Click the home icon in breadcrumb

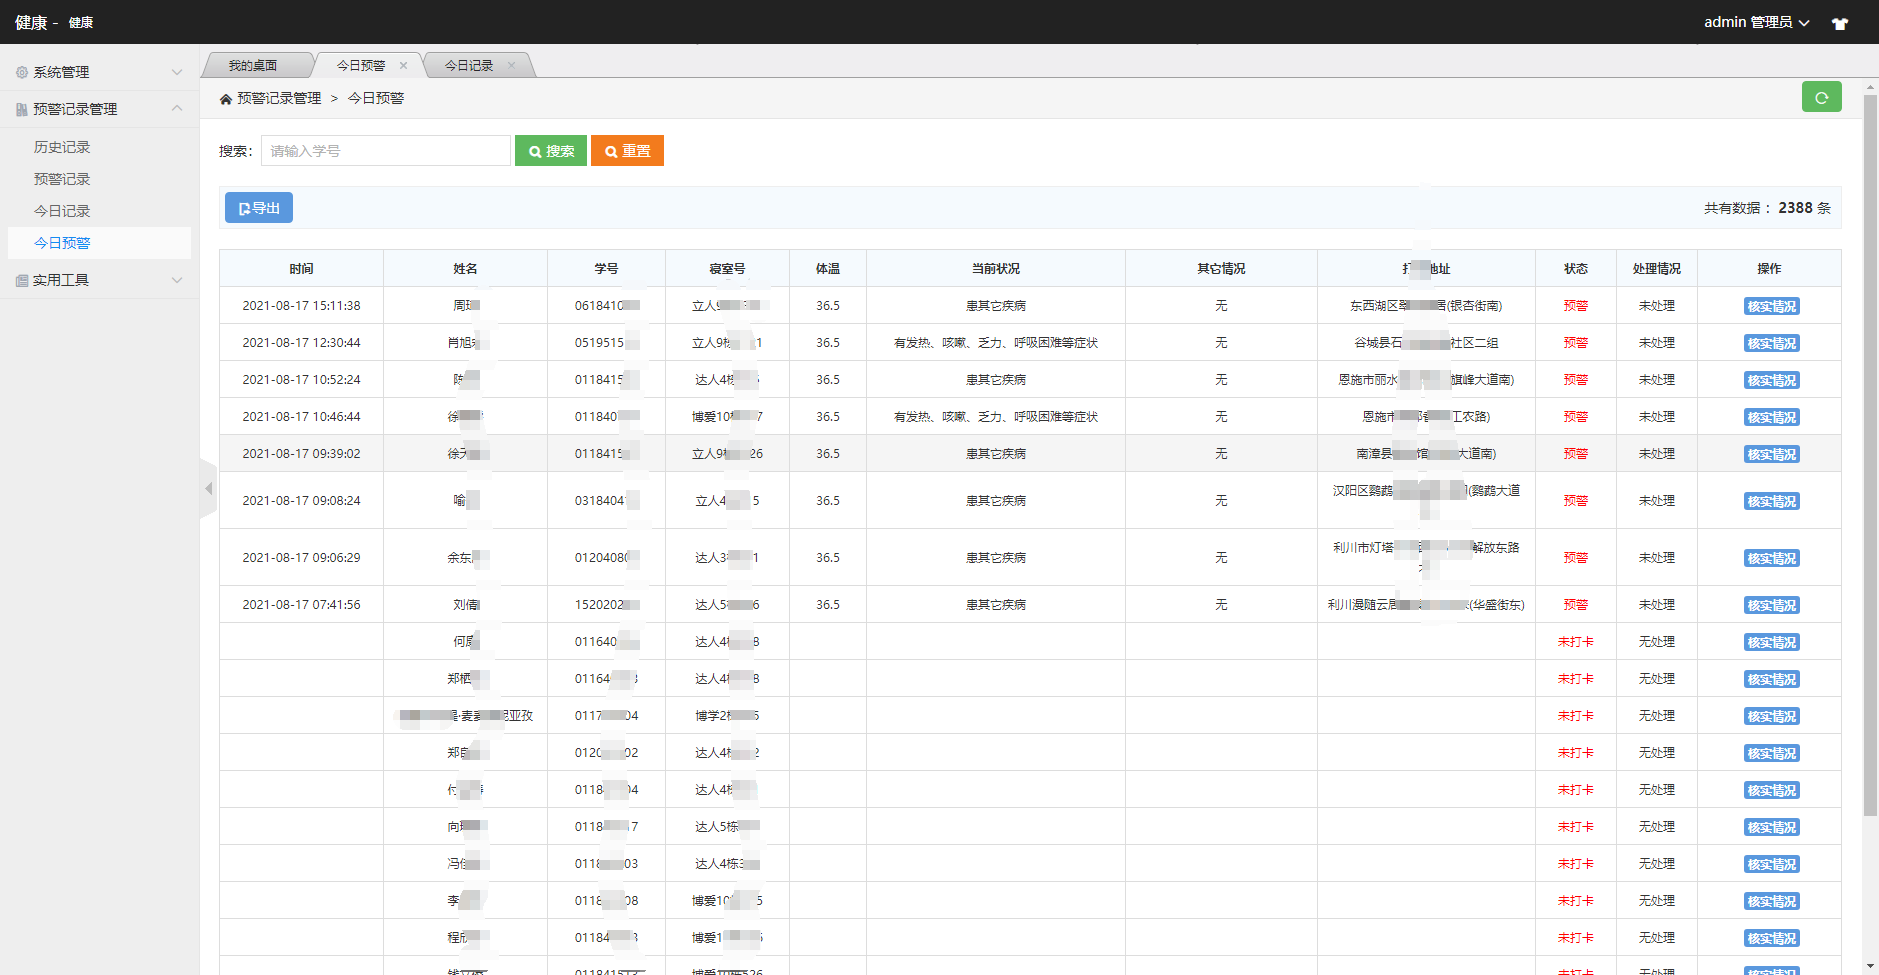(226, 99)
